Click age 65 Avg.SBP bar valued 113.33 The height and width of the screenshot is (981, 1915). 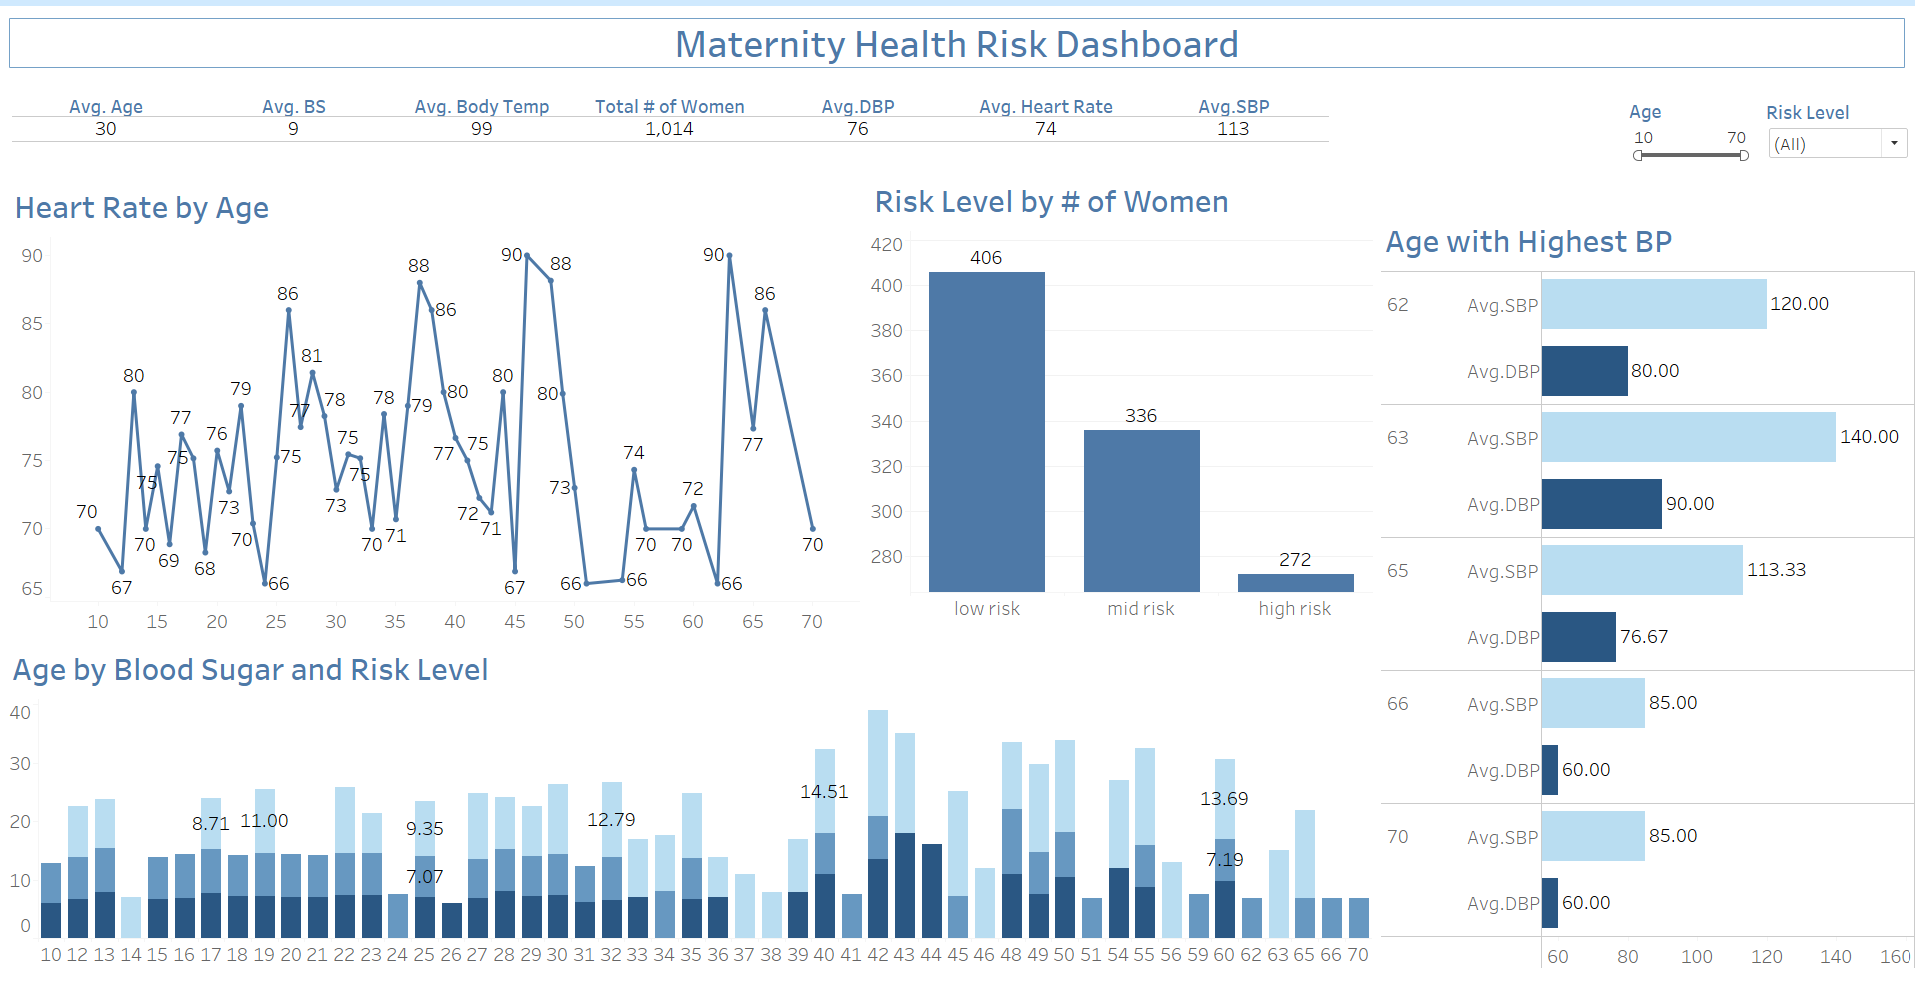tap(1641, 570)
